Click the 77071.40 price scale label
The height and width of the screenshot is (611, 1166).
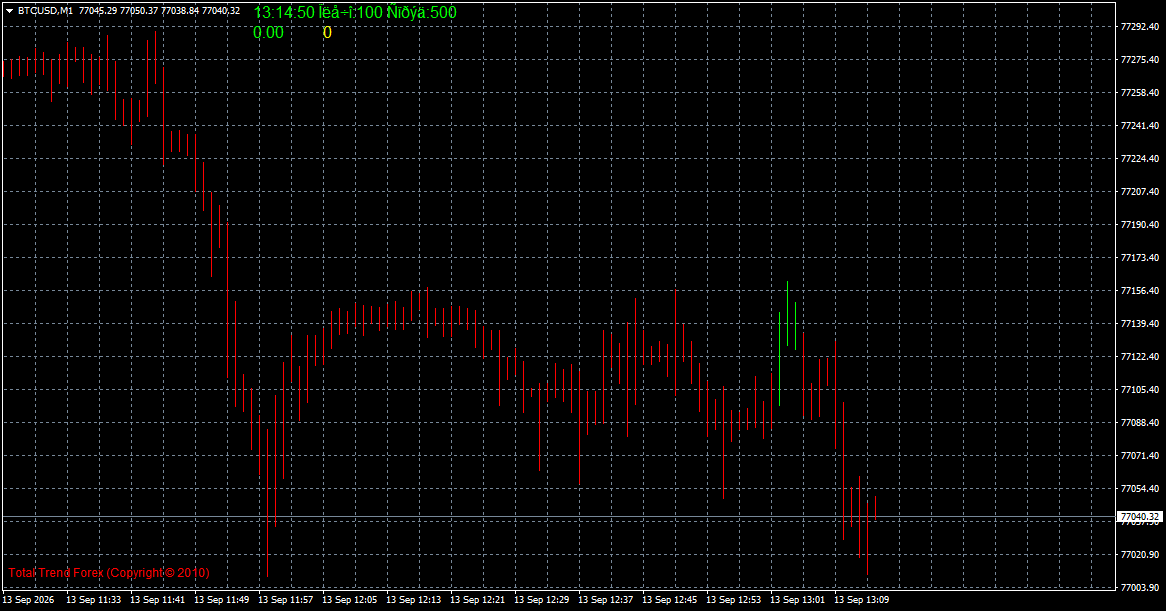click(1139, 456)
